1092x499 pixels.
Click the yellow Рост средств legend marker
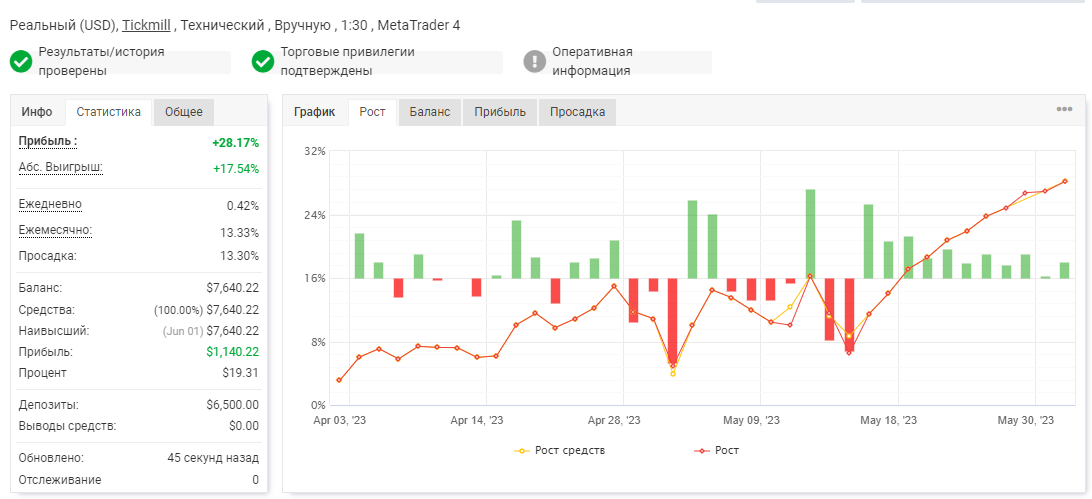point(522,451)
